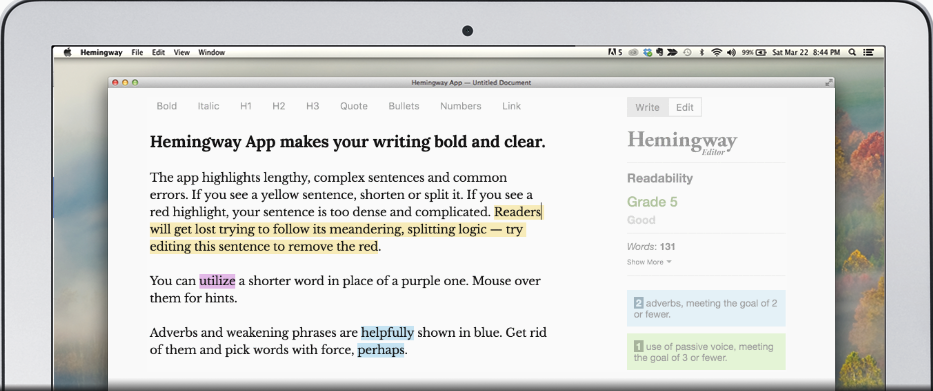Image resolution: width=933 pixels, height=391 pixels.
Task: Switch to Edit mode in sidebar
Action: 685,107
